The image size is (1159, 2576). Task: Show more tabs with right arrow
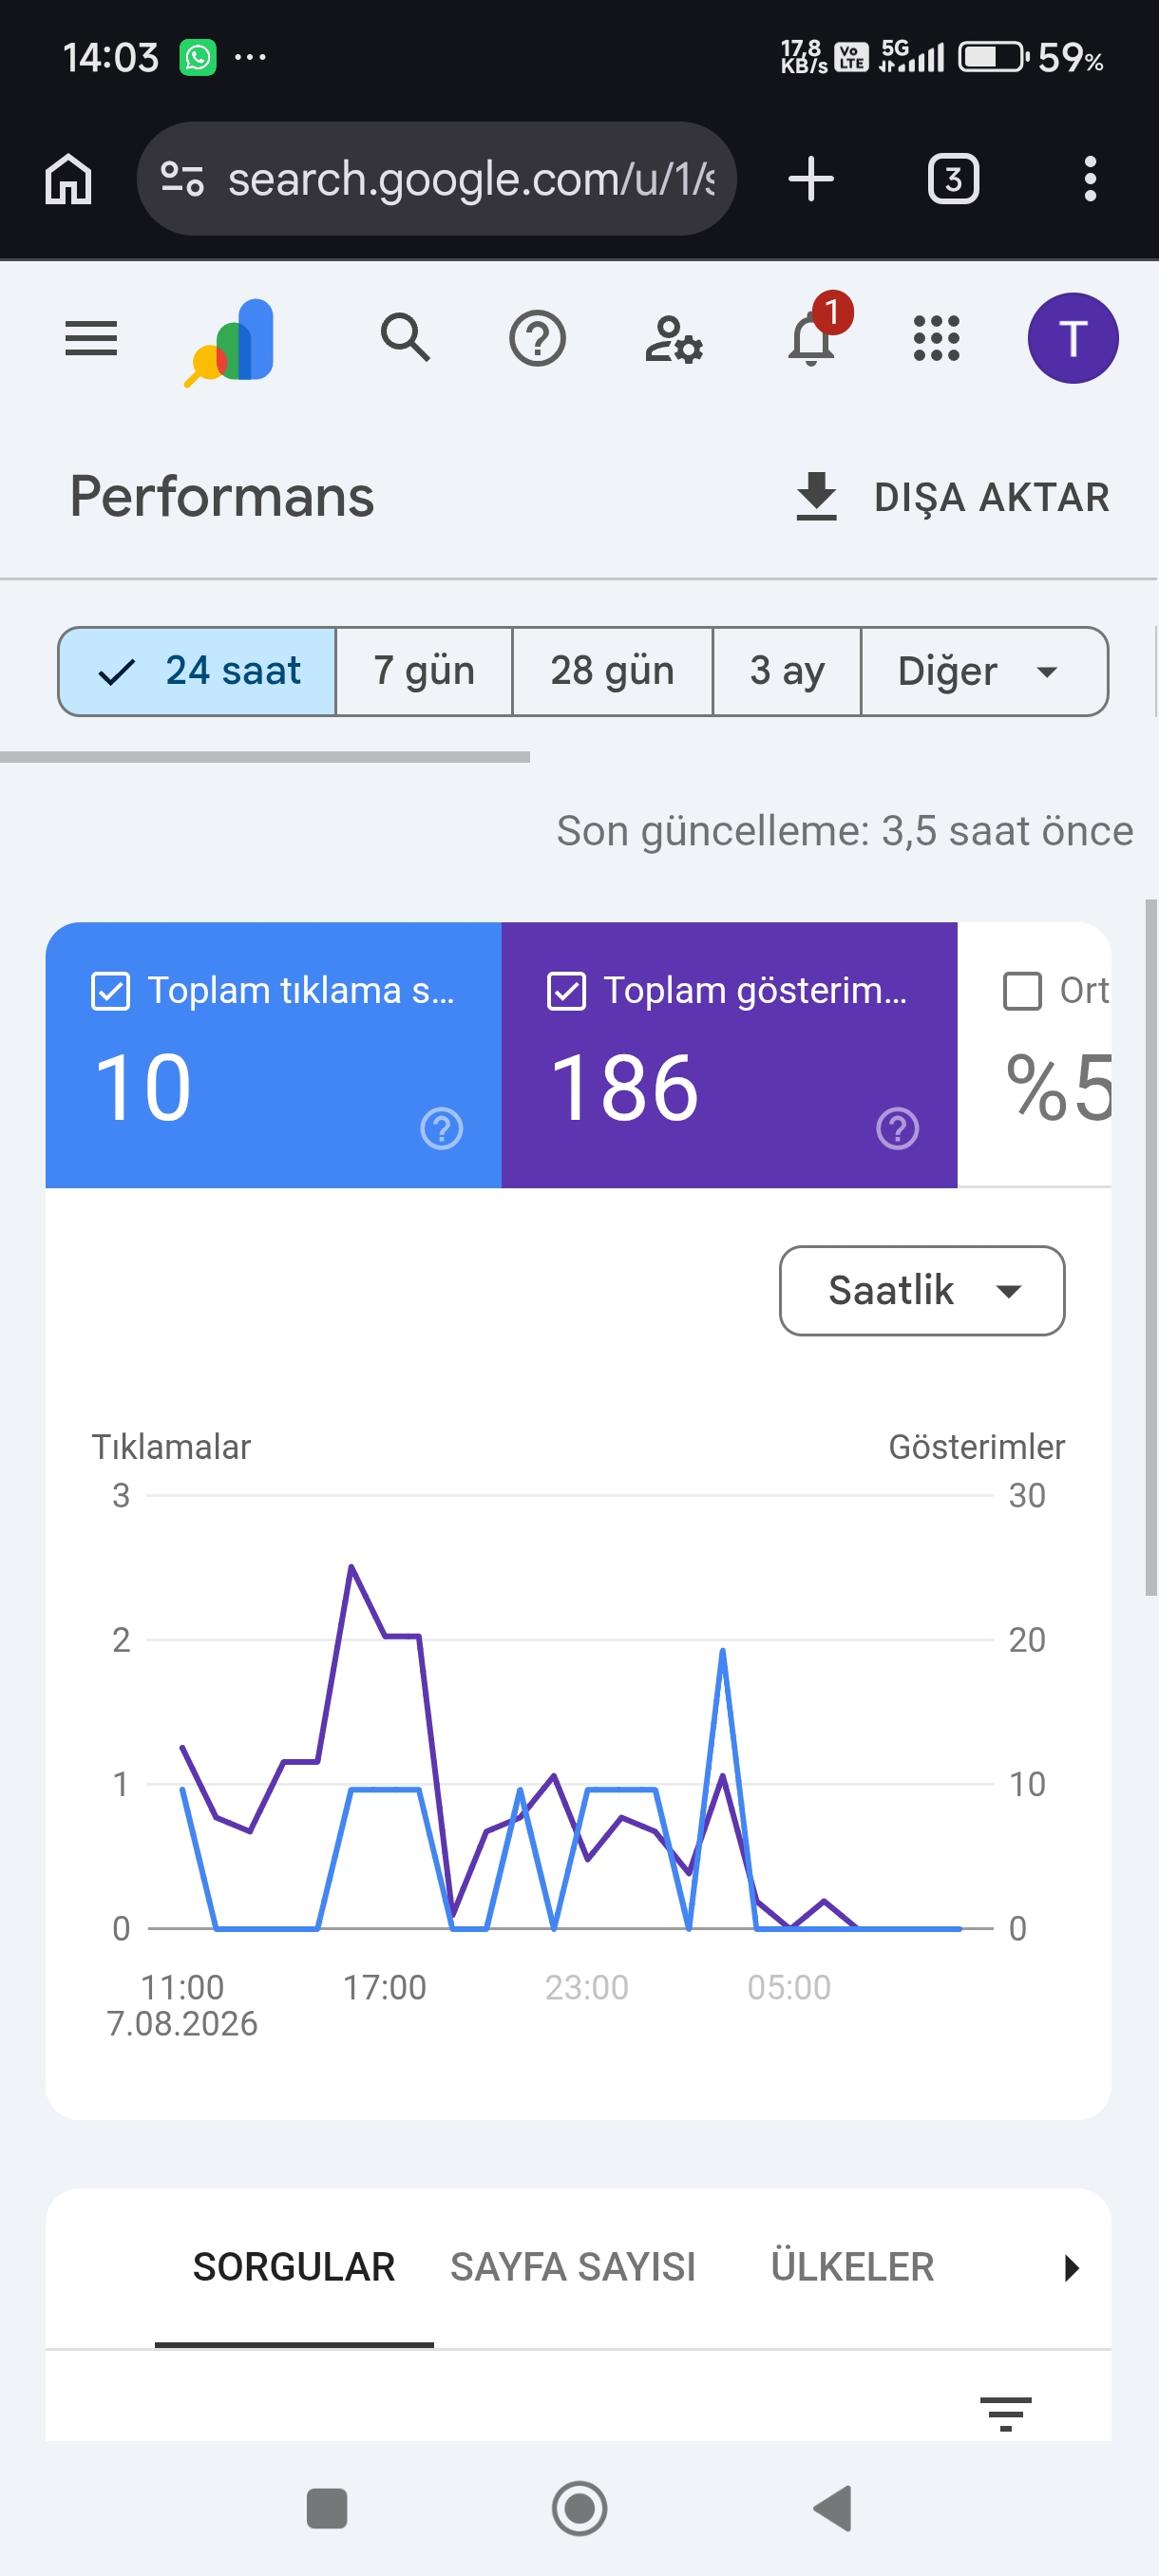tap(1071, 2267)
